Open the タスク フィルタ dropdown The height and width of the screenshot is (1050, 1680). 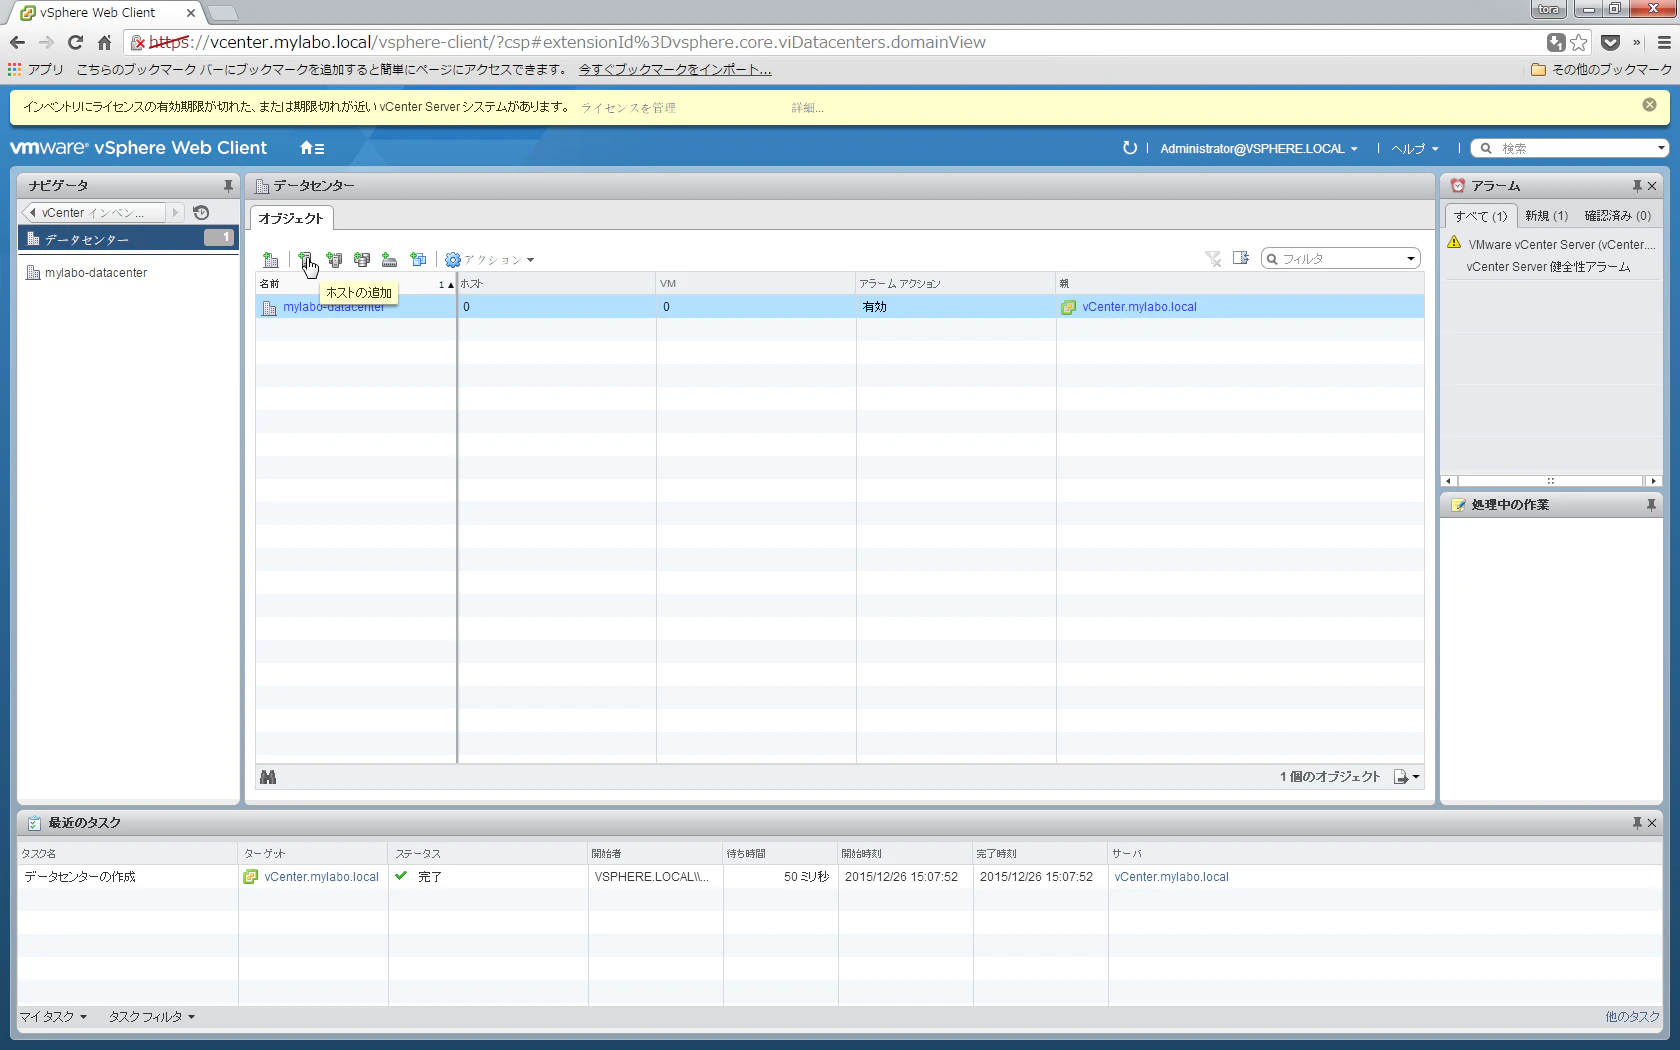(152, 1017)
